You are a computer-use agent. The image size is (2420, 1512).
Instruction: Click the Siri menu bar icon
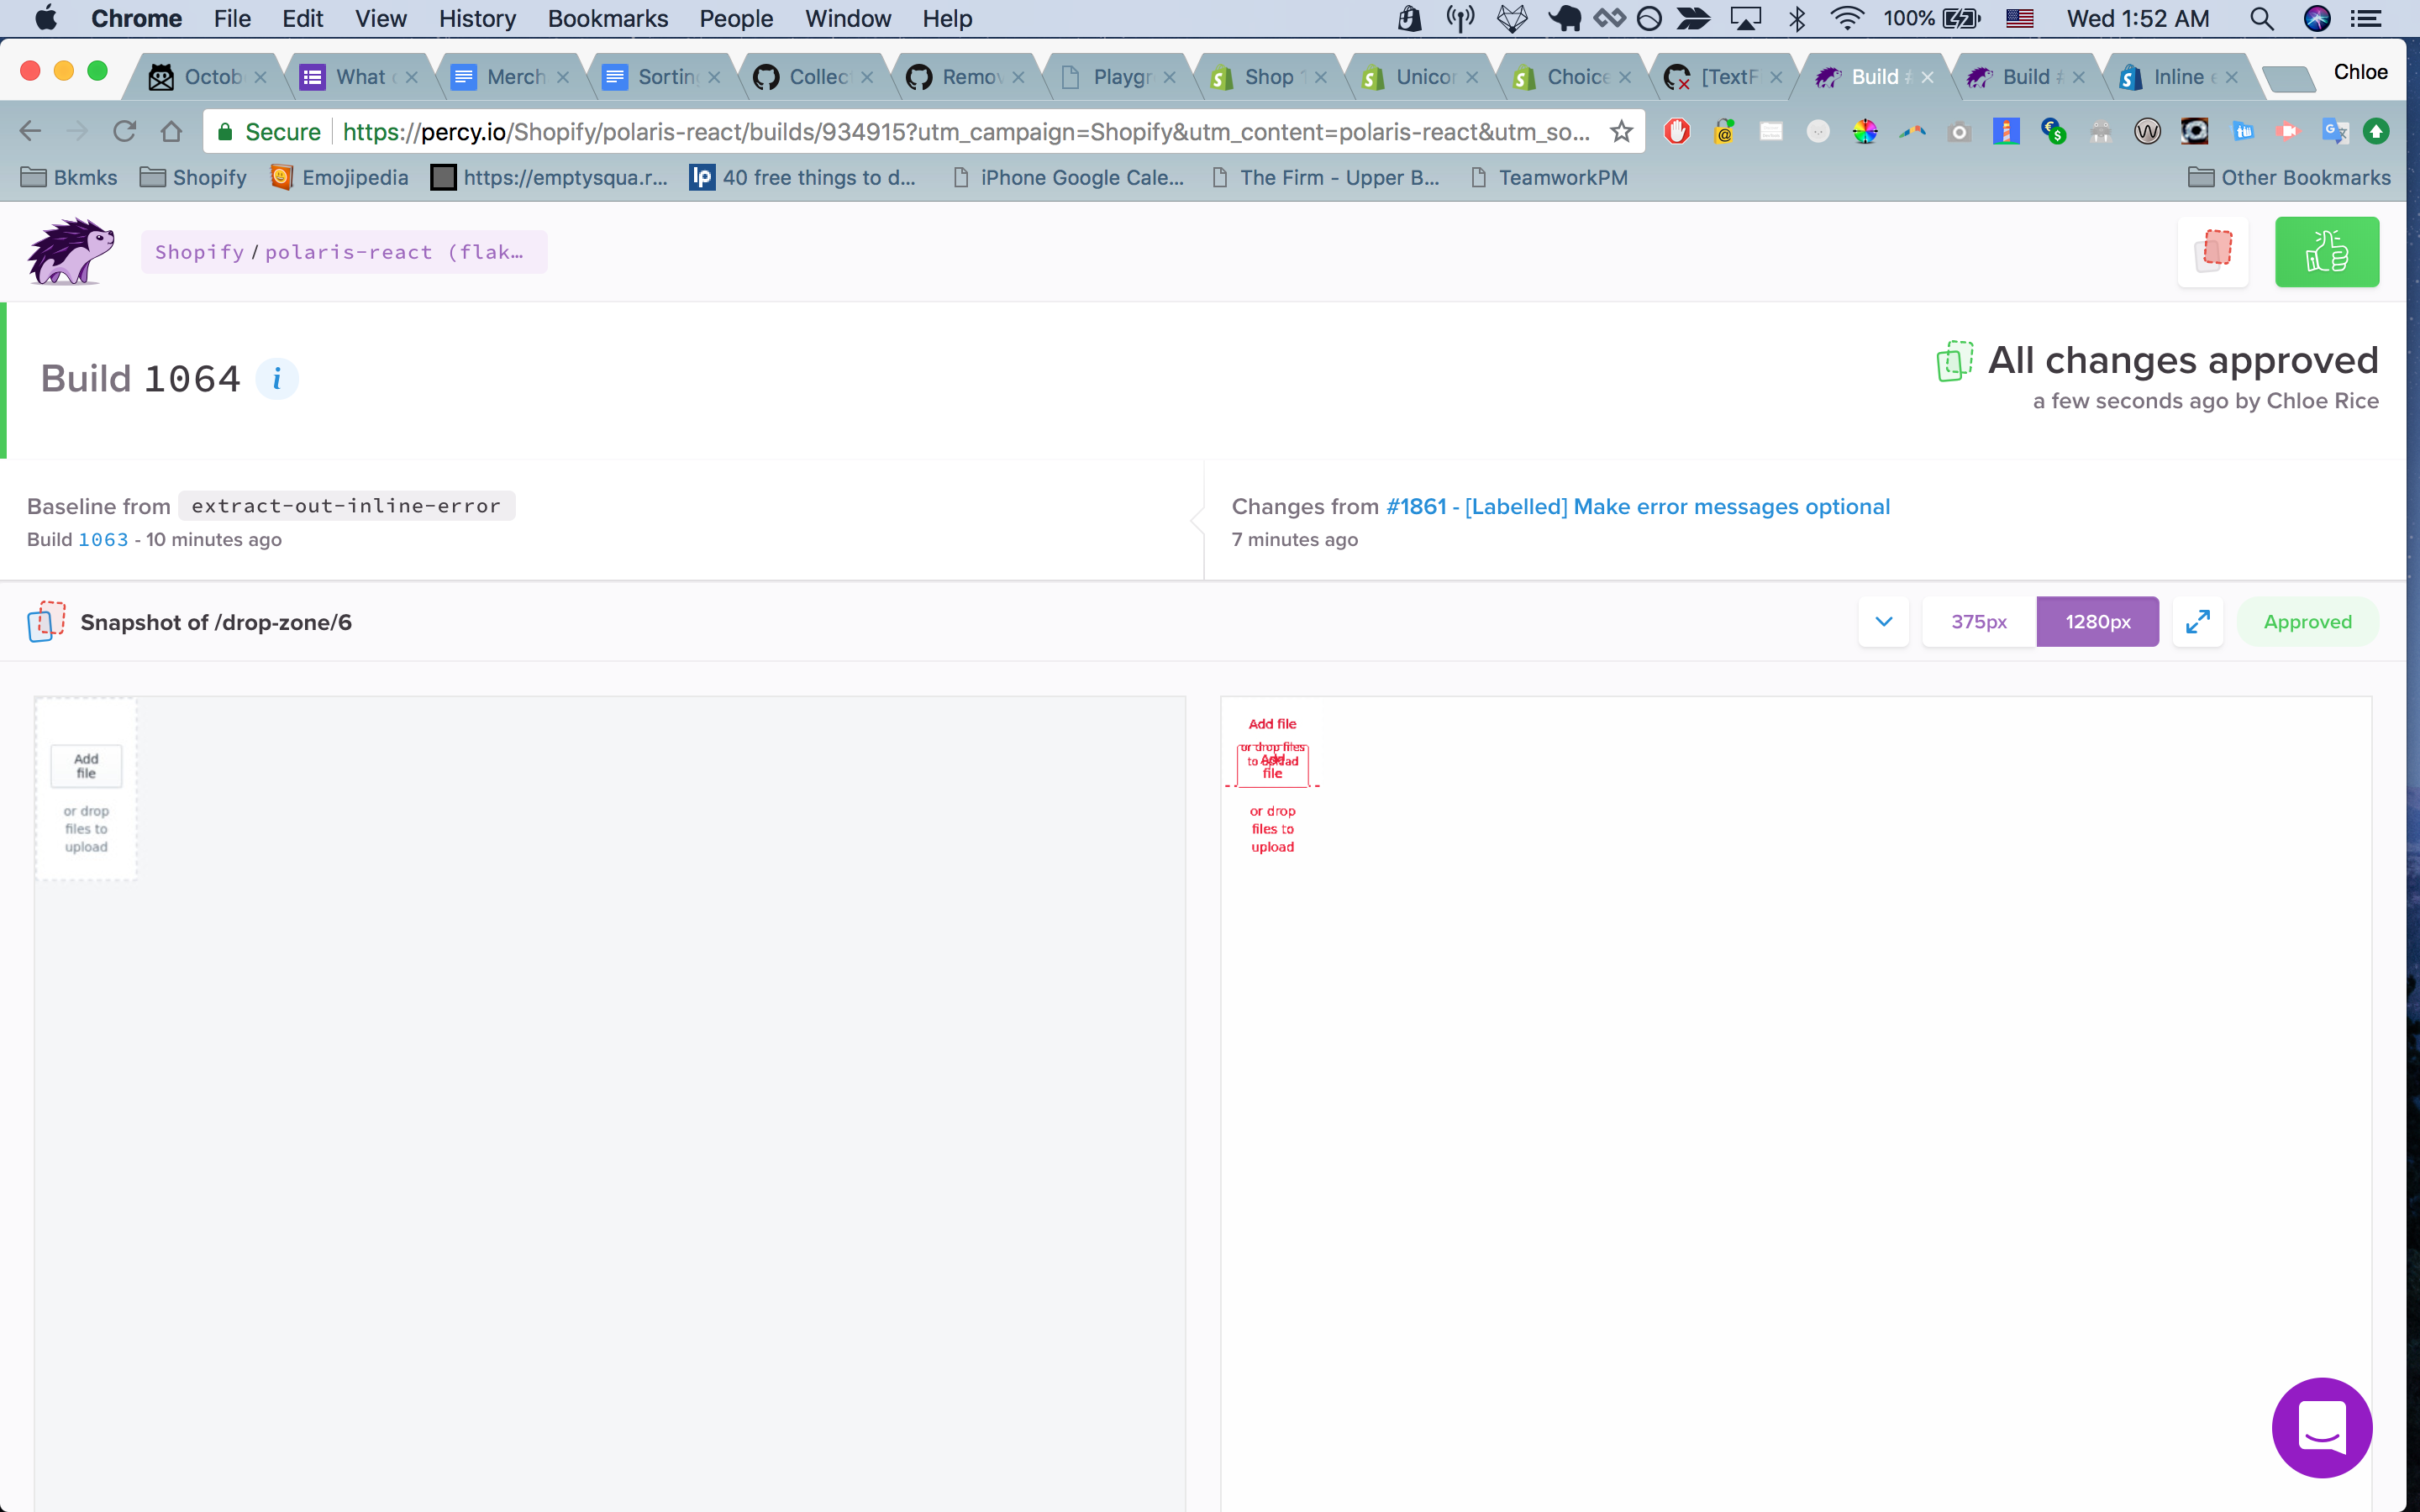[2317, 18]
